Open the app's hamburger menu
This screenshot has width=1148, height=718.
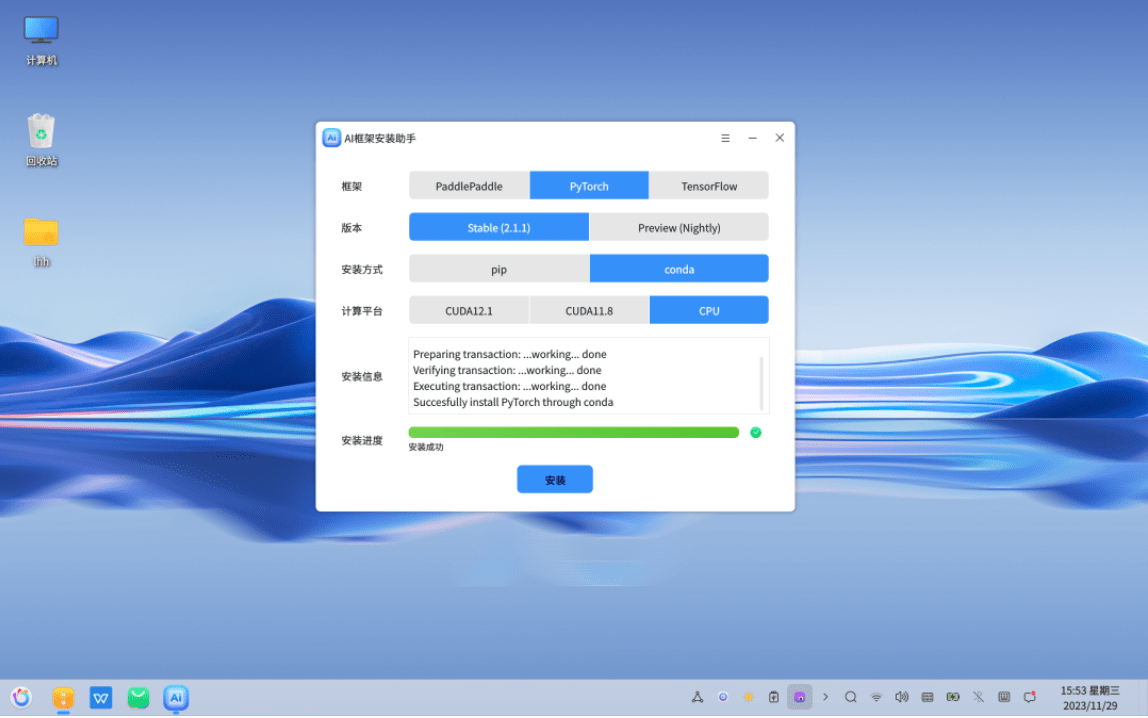[x=725, y=138]
